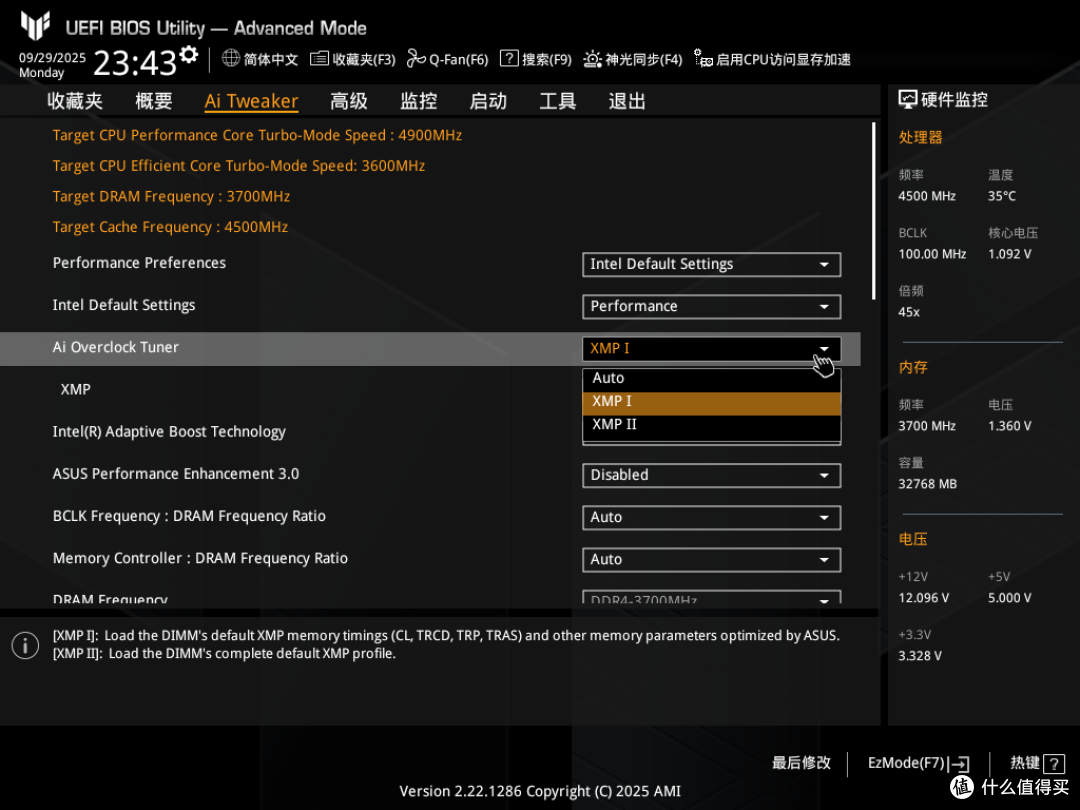Switch to the 启动 tab
The width and height of the screenshot is (1080, 810).
(x=488, y=101)
